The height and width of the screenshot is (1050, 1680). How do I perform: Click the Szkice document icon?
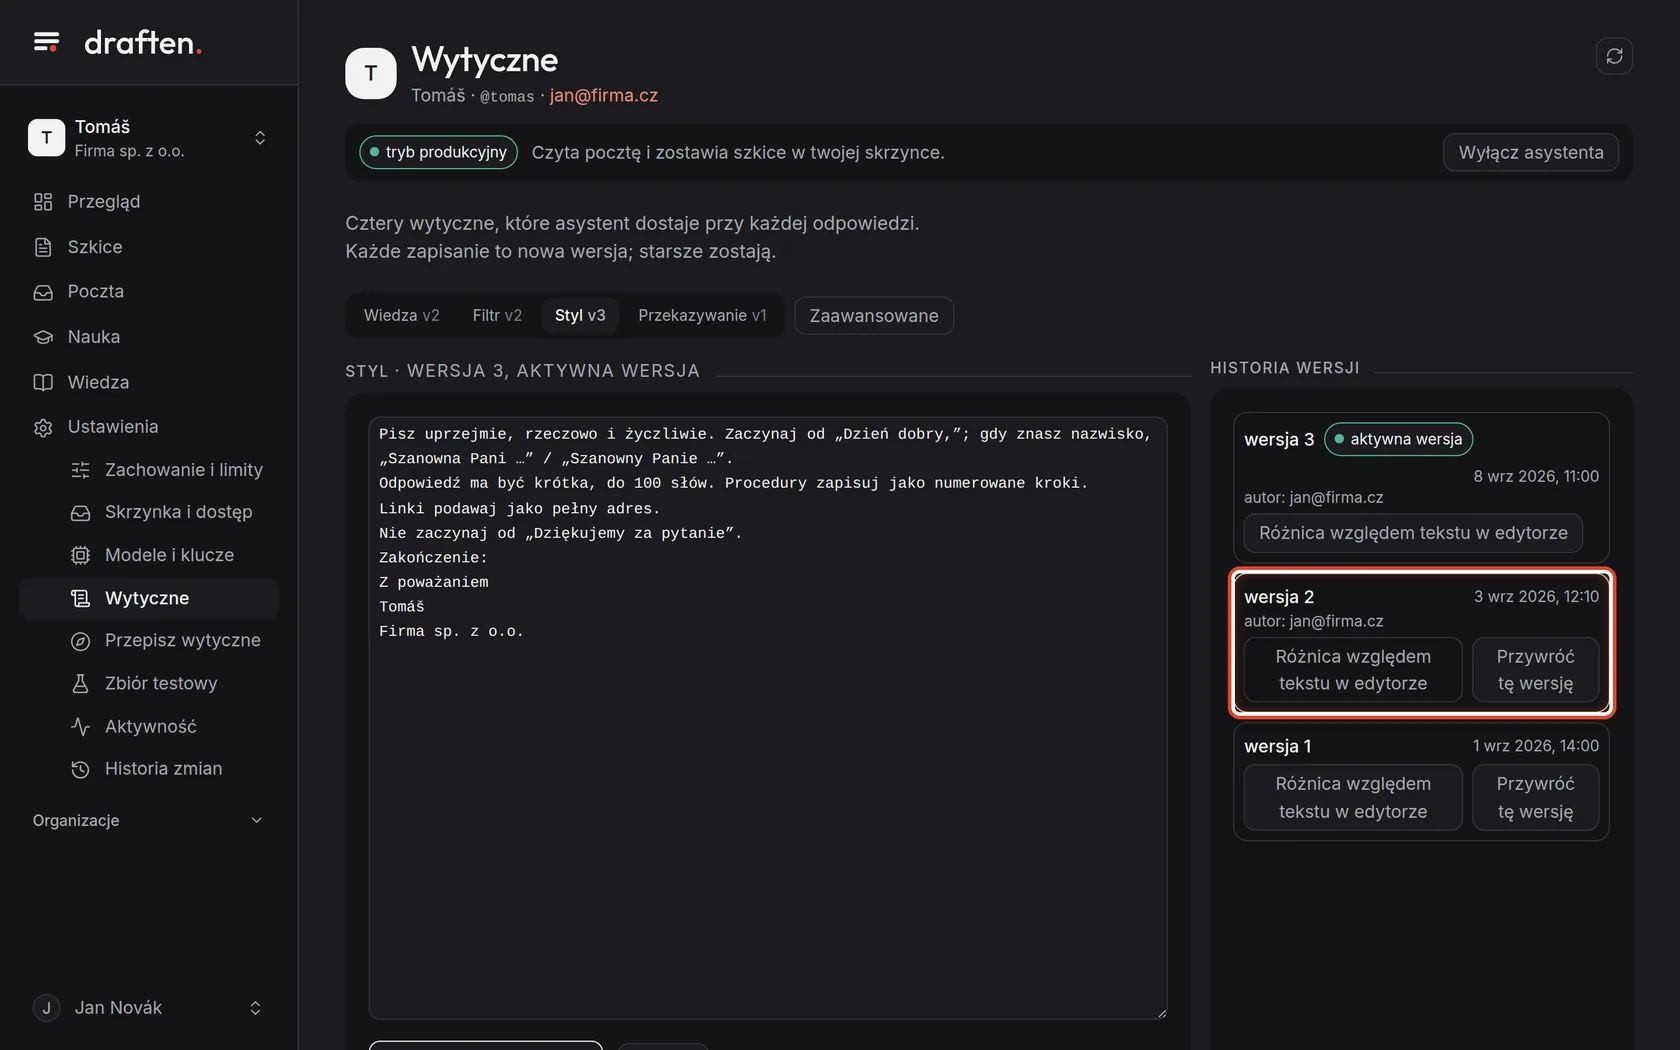43,247
